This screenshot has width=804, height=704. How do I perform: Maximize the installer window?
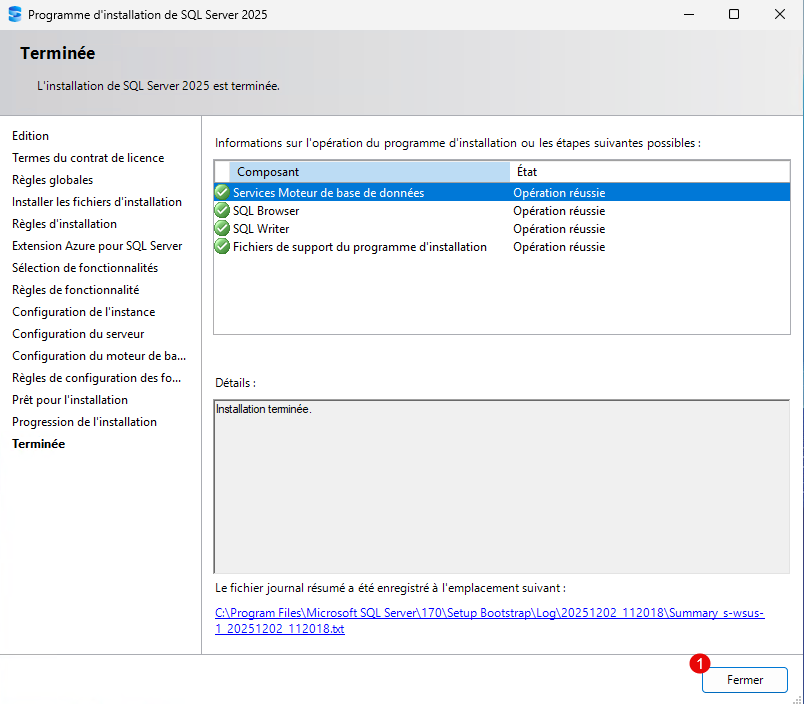pyautogui.click(x=734, y=14)
